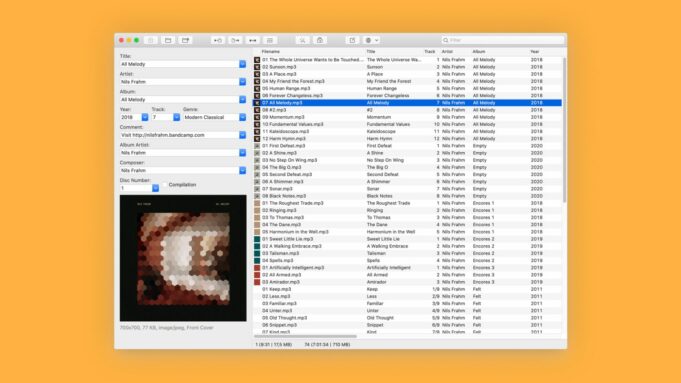Select the row 02 A Walking Embrace.mp3
This screenshot has width=681, height=383.
[x=407, y=246]
